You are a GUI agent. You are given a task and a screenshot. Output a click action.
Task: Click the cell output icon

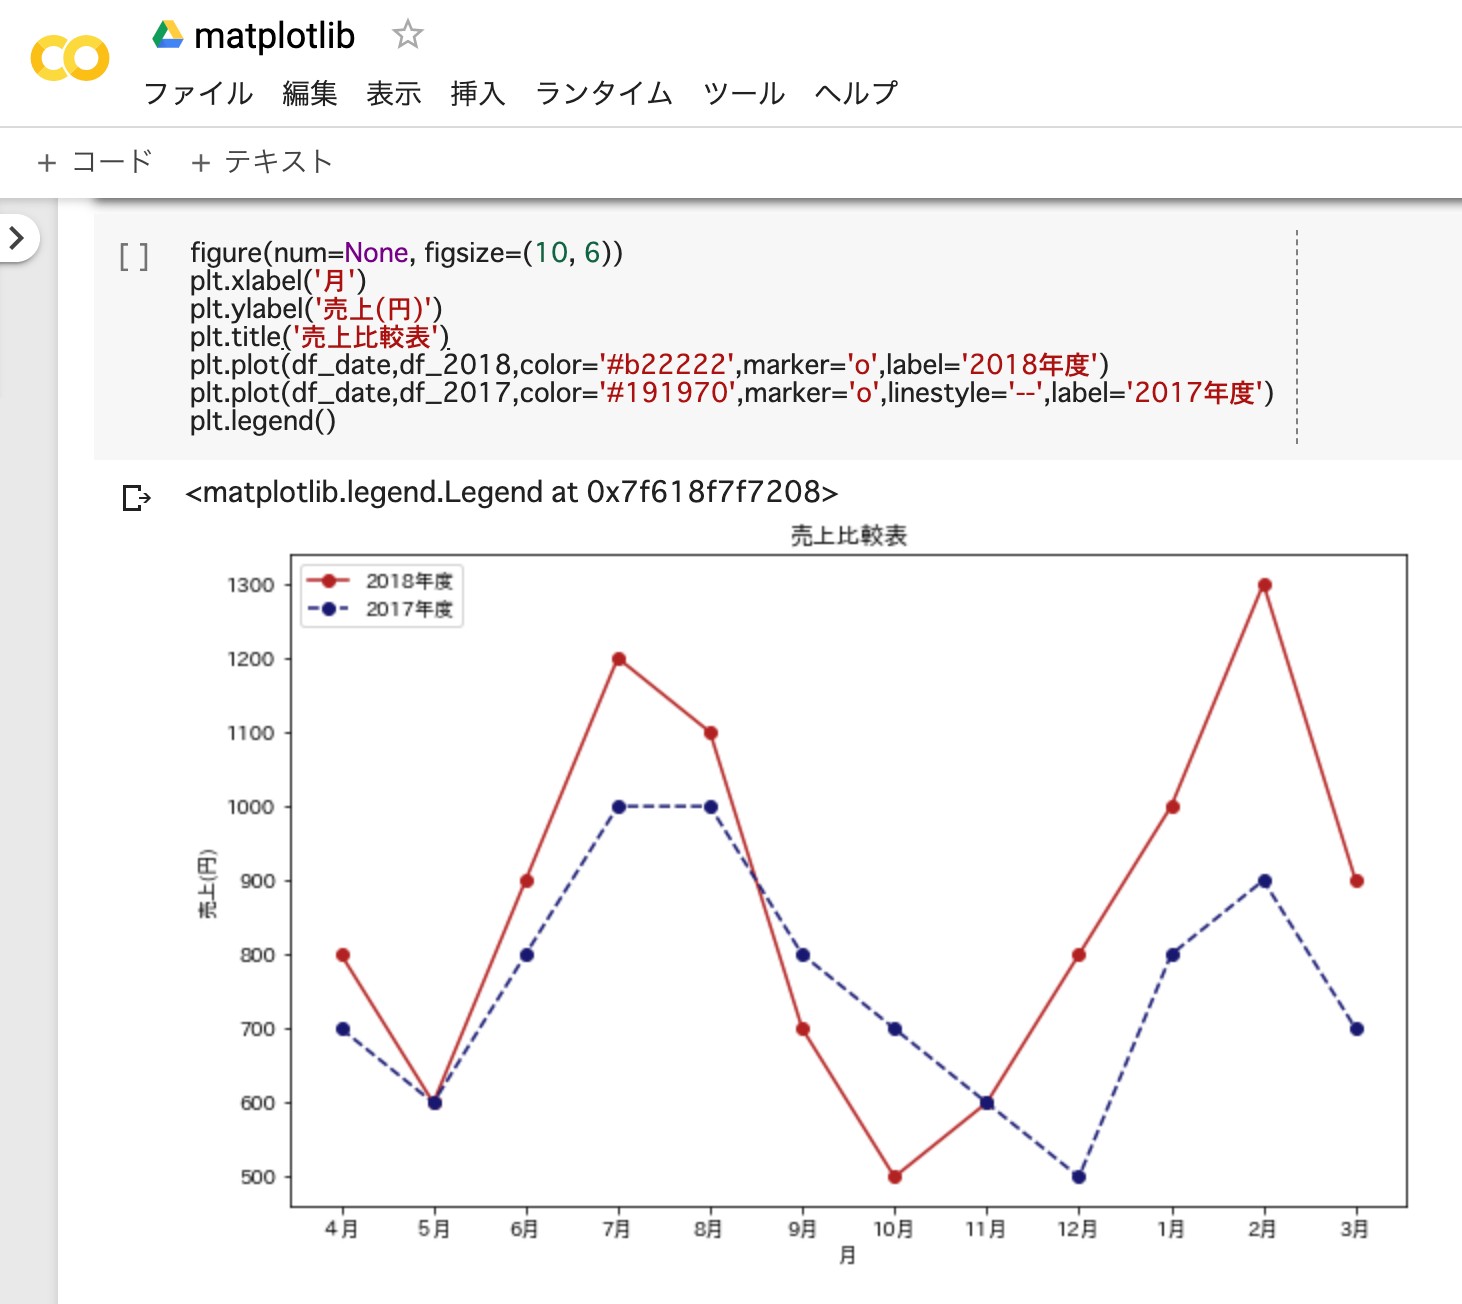[135, 497]
